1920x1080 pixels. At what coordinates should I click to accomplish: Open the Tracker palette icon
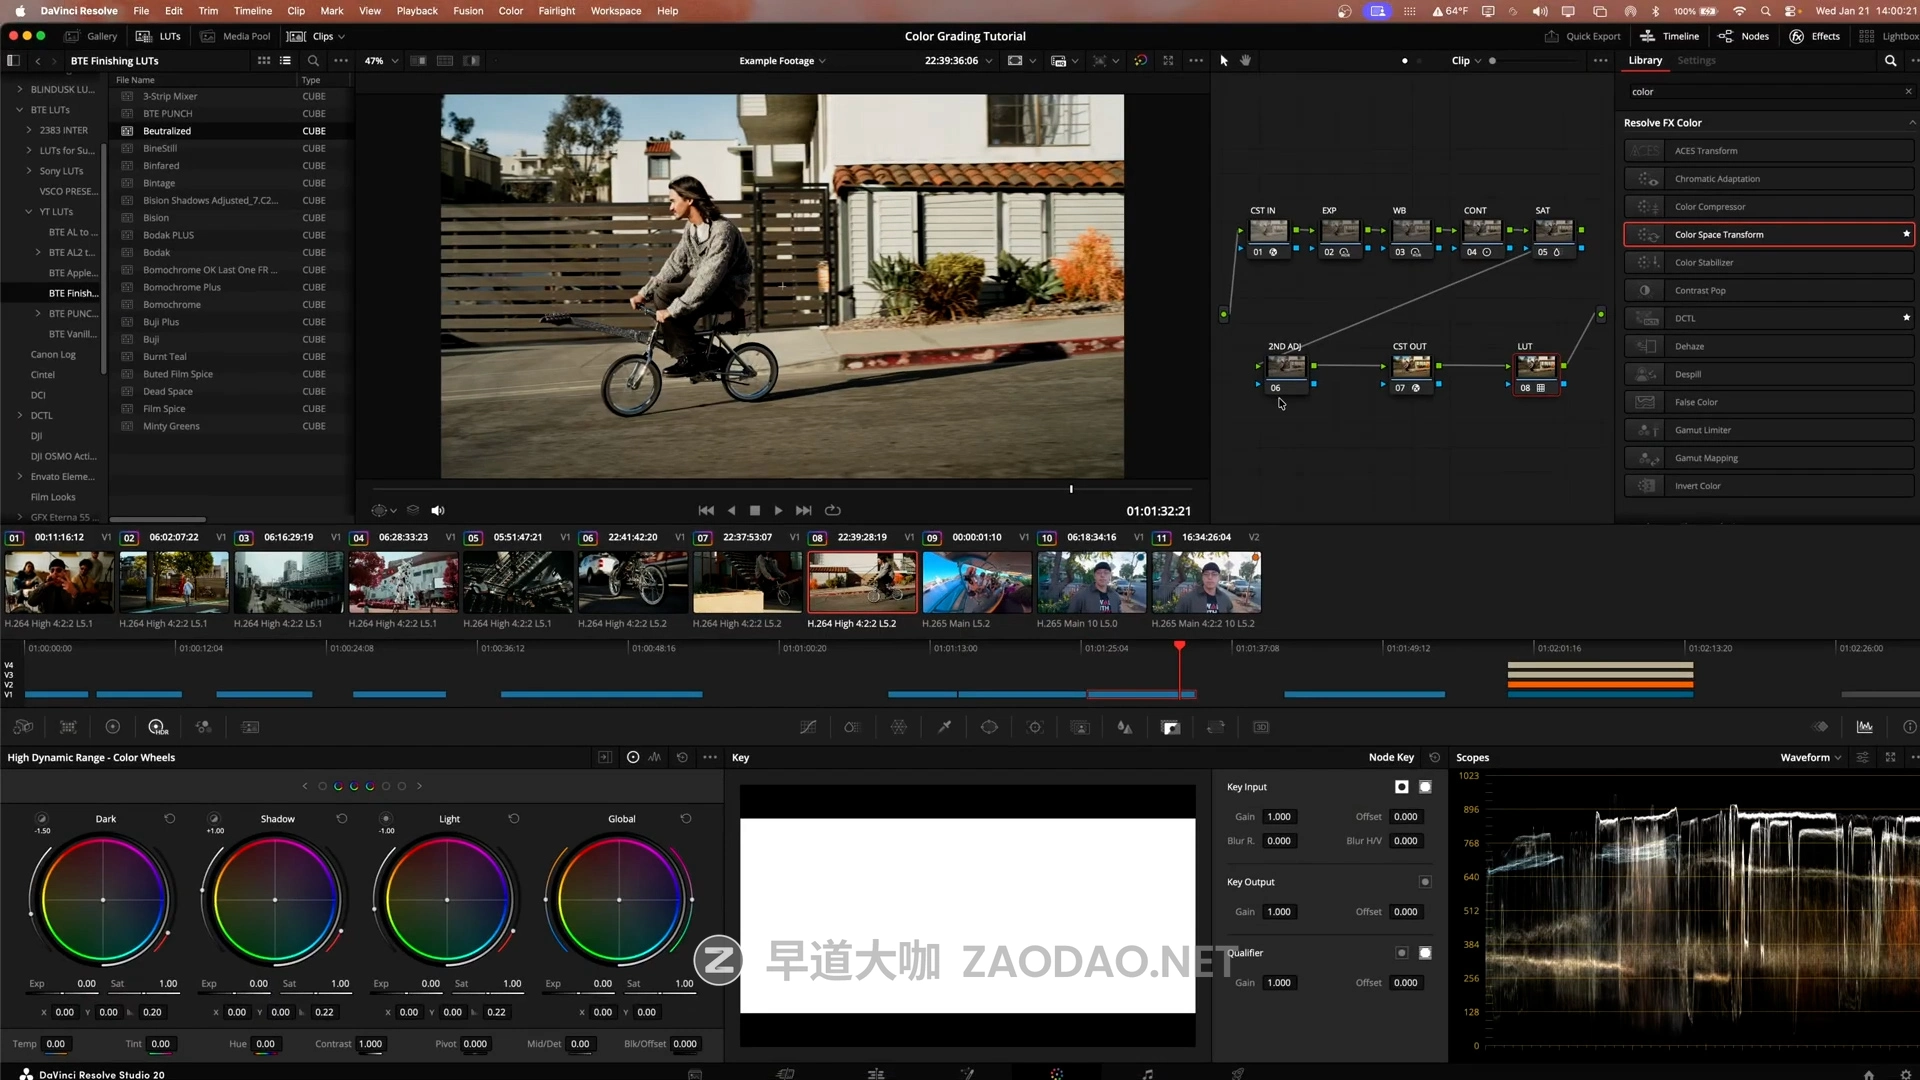tap(1035, 727)
